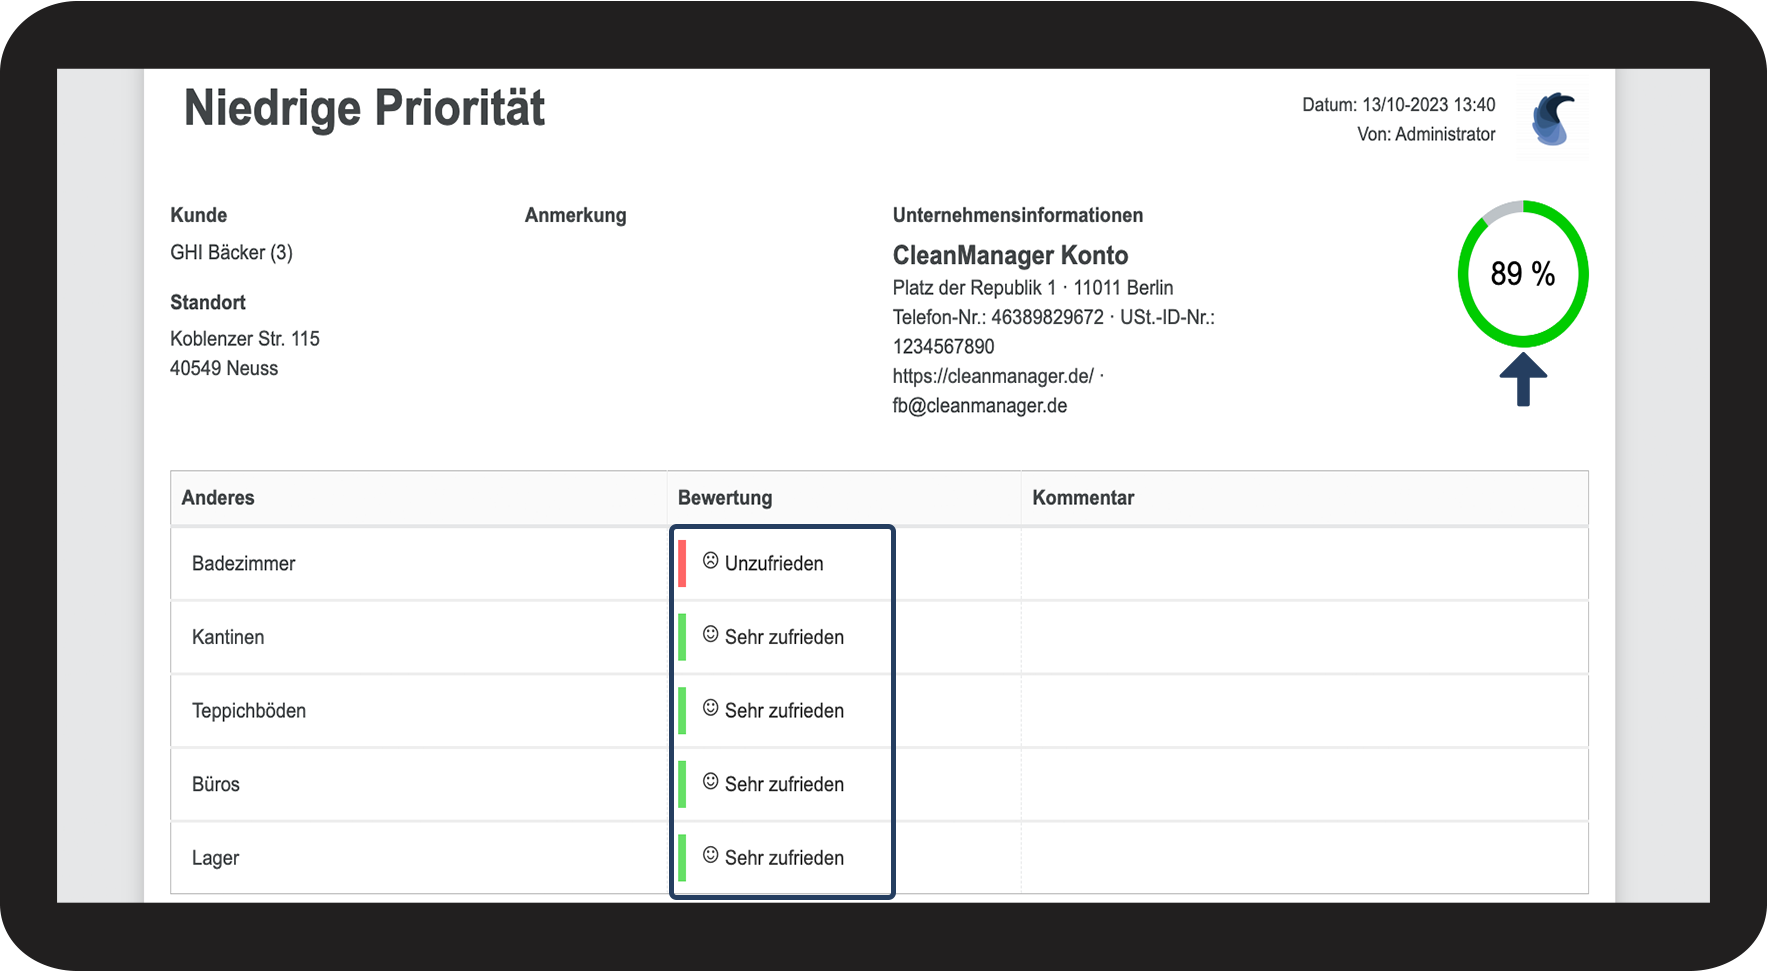Click the happy smiley in Kantinen row
This screenshot has width=1767, height=971.
[710, 635]
